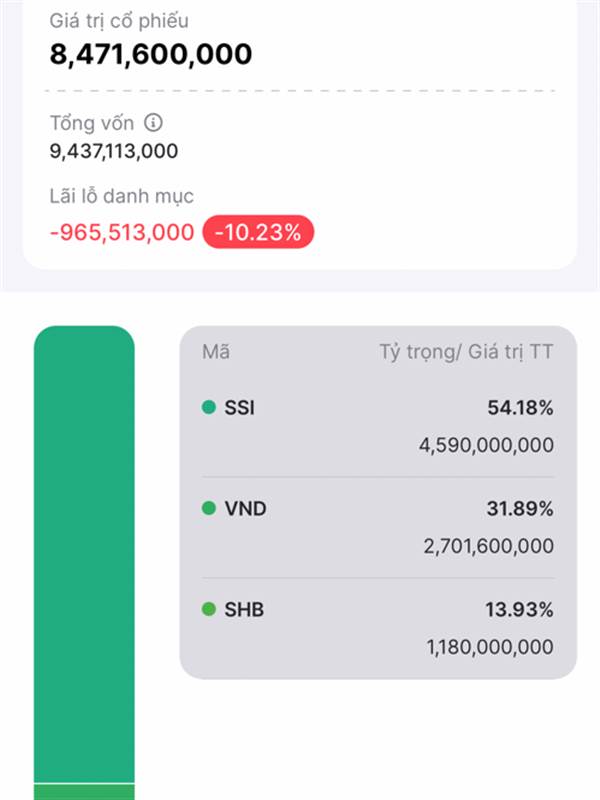The width and height of the screenshot is (600, 800).
Task: Tap the info icon beside Tổng vốn
Action: click(153, 122)
